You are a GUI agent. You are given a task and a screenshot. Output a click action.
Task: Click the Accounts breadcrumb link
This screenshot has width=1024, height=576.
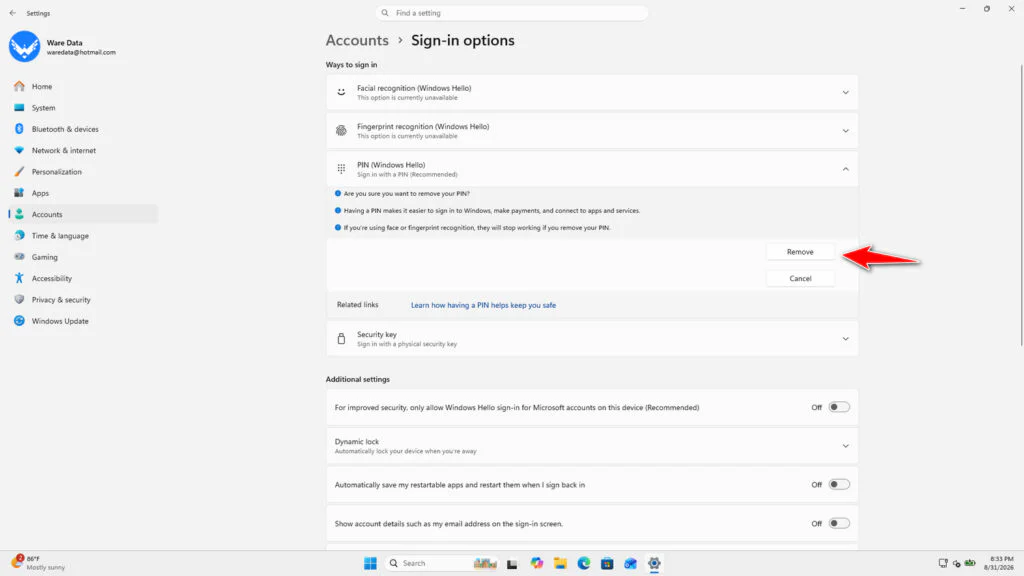357,40
